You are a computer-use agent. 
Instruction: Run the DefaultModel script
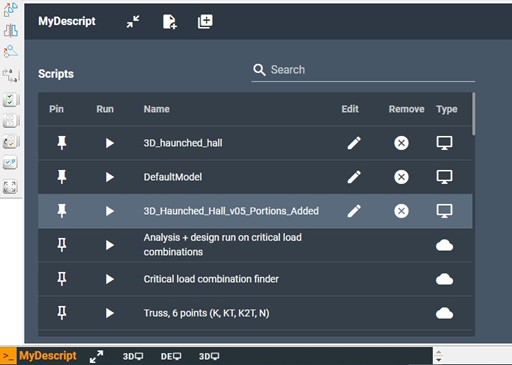click(109, 177)
